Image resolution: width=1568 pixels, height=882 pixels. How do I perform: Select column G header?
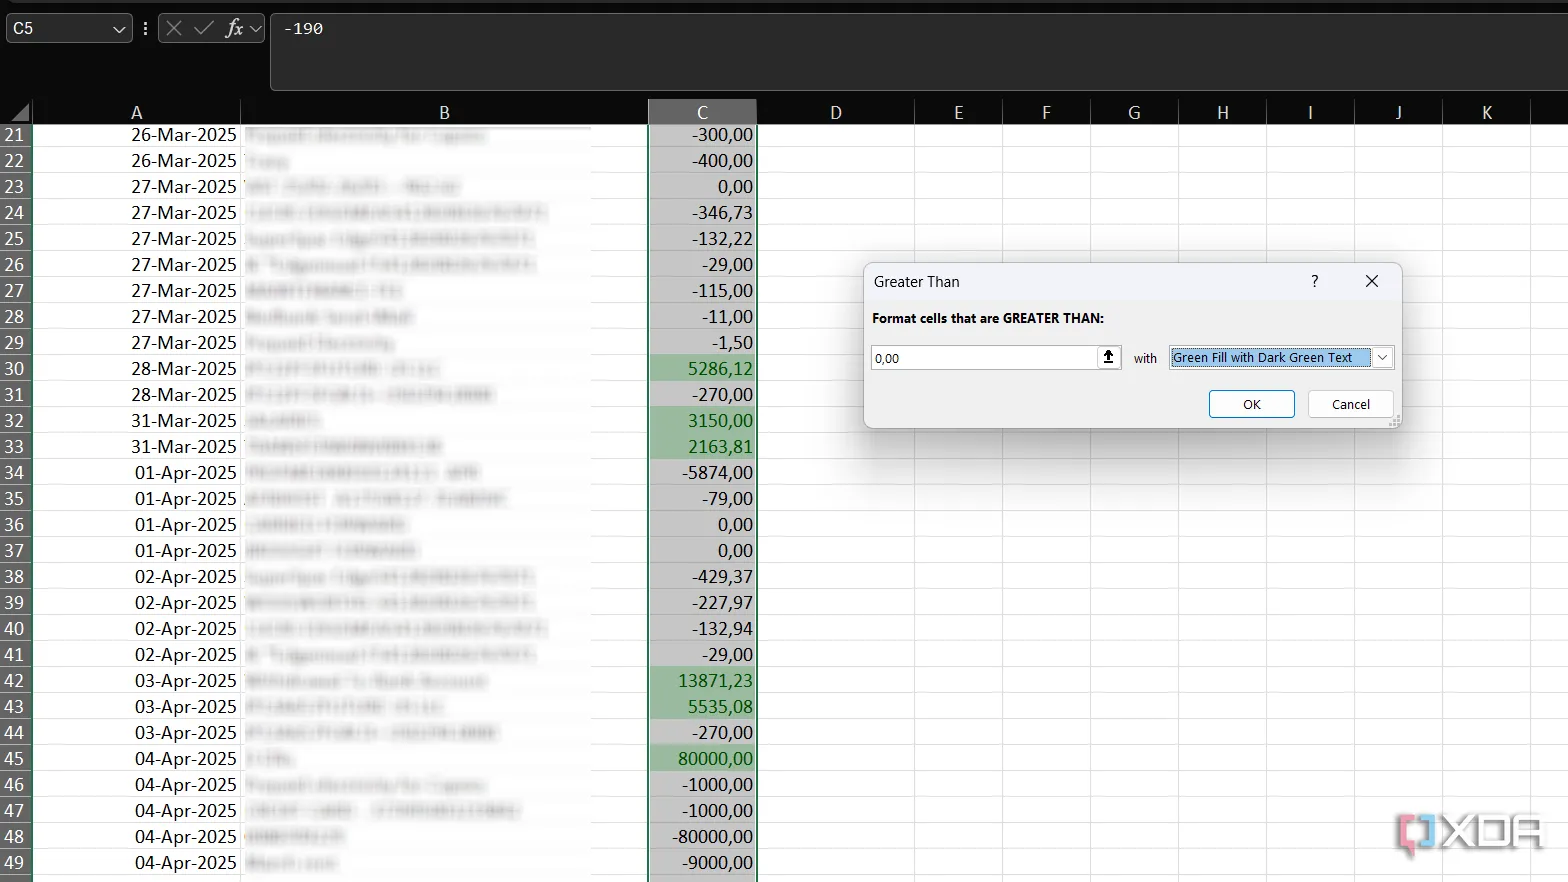click(x=1134, y=112)
